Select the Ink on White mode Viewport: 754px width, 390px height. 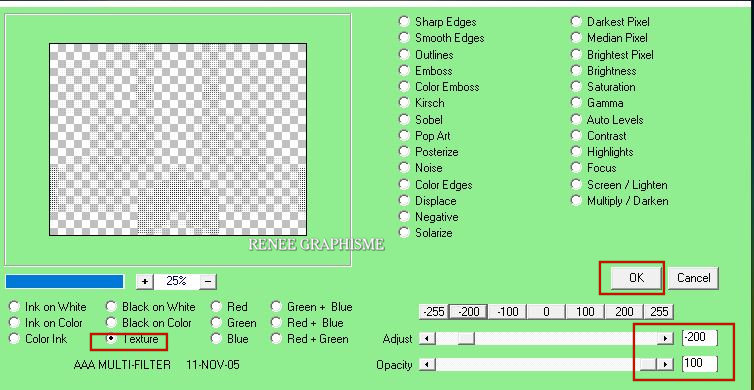pos(48,307)
